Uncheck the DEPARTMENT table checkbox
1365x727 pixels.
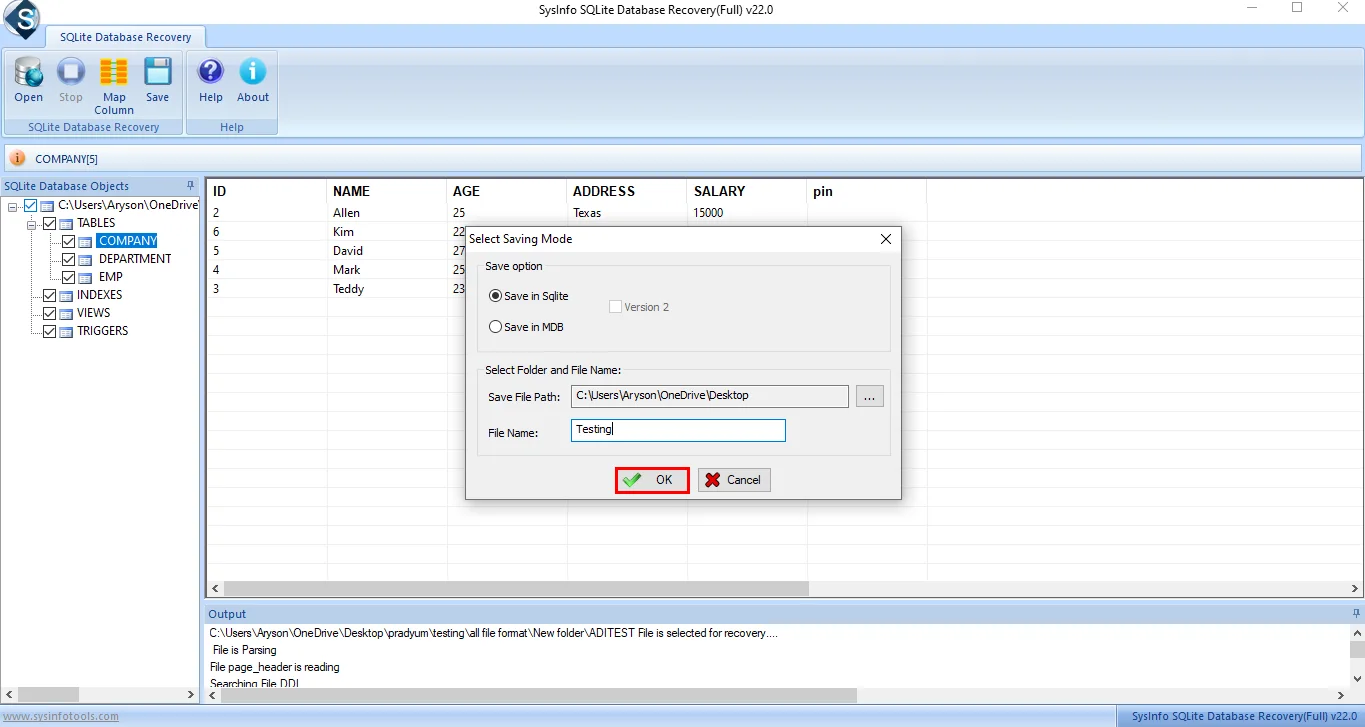(67, 258)
